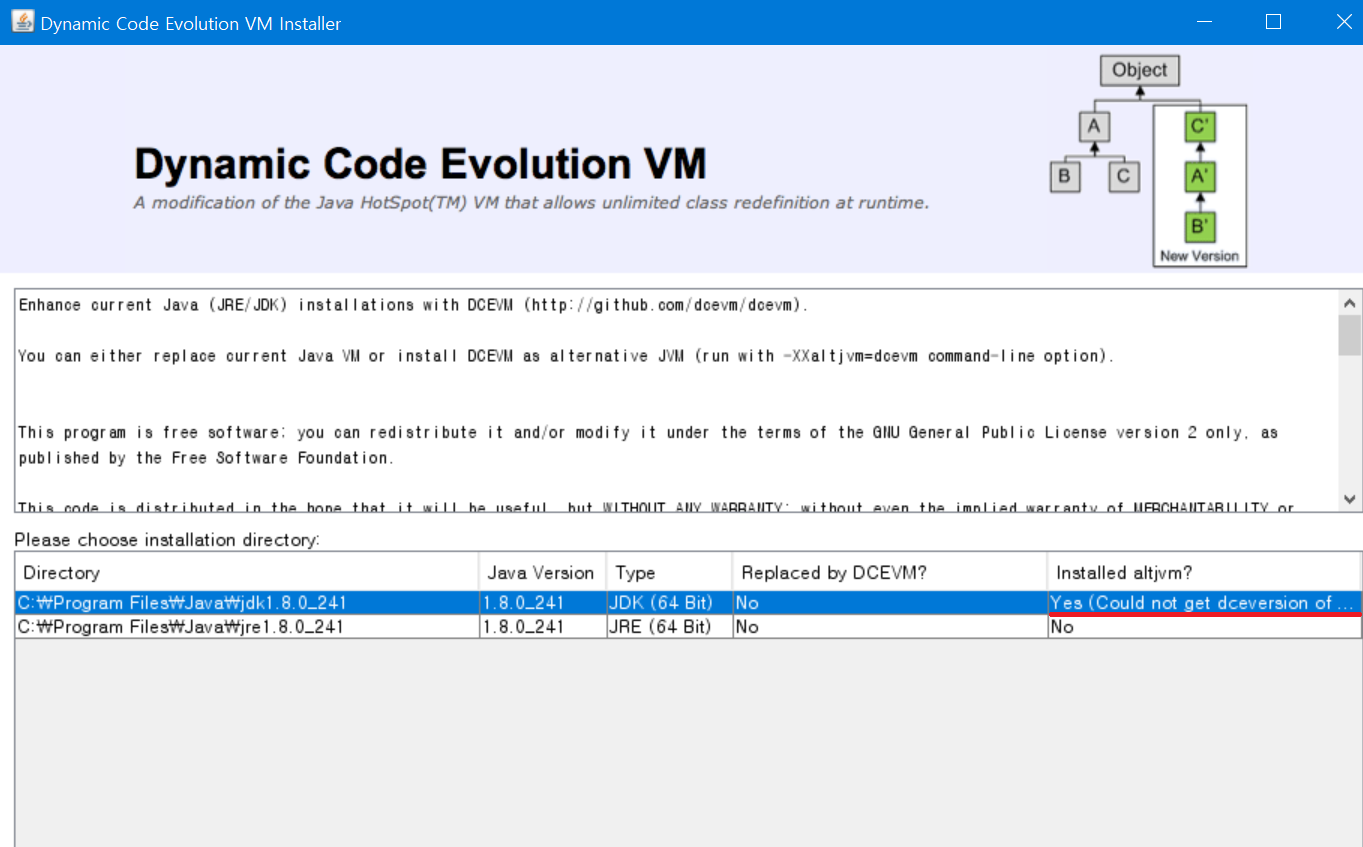Click the class hierarchy diagram image
1363x847 pixels.
click(1149, 160)
